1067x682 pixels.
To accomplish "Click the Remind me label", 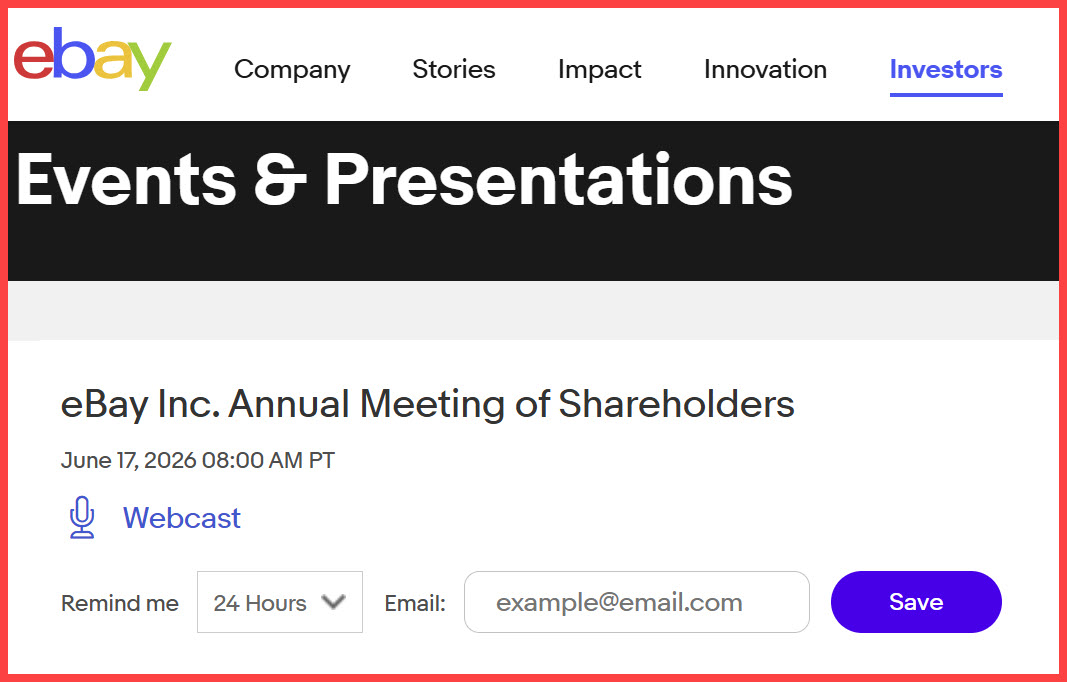I will click(120, 603).
